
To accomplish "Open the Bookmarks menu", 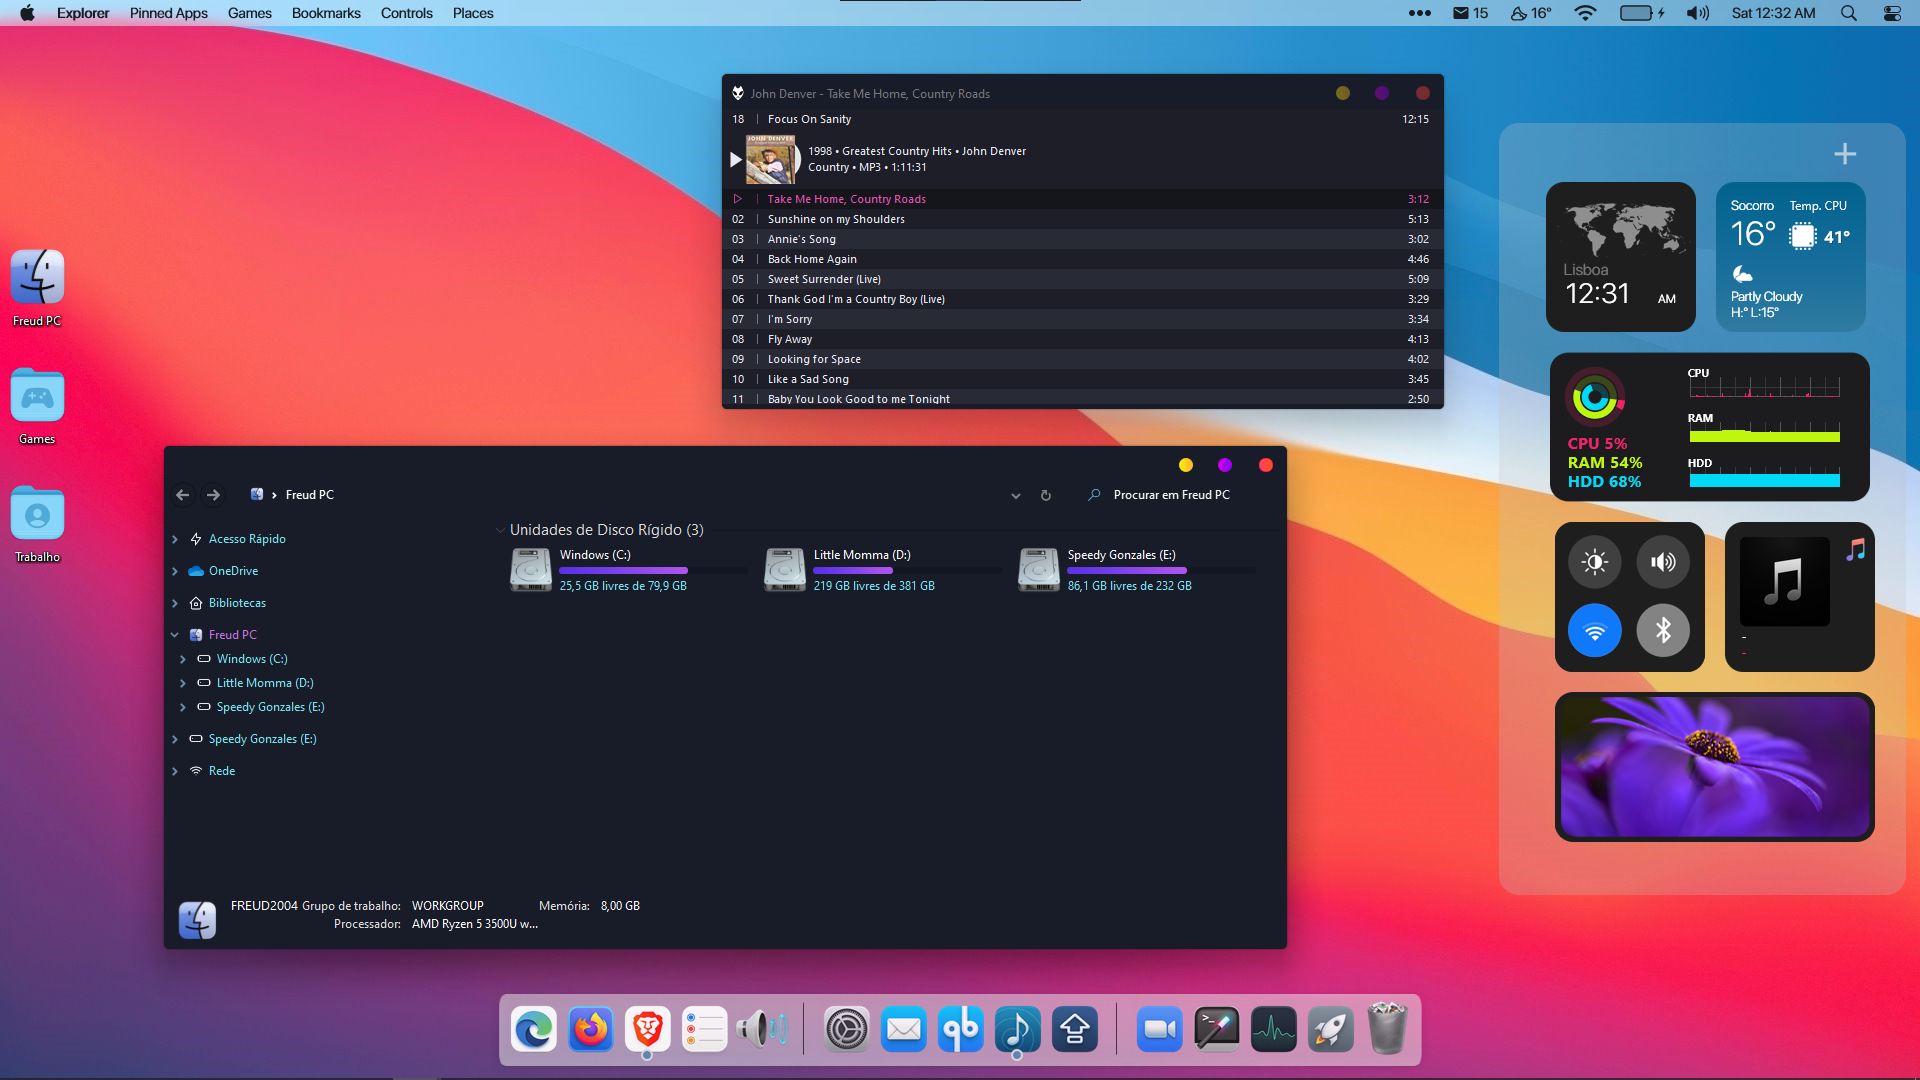I will (326, 13).
